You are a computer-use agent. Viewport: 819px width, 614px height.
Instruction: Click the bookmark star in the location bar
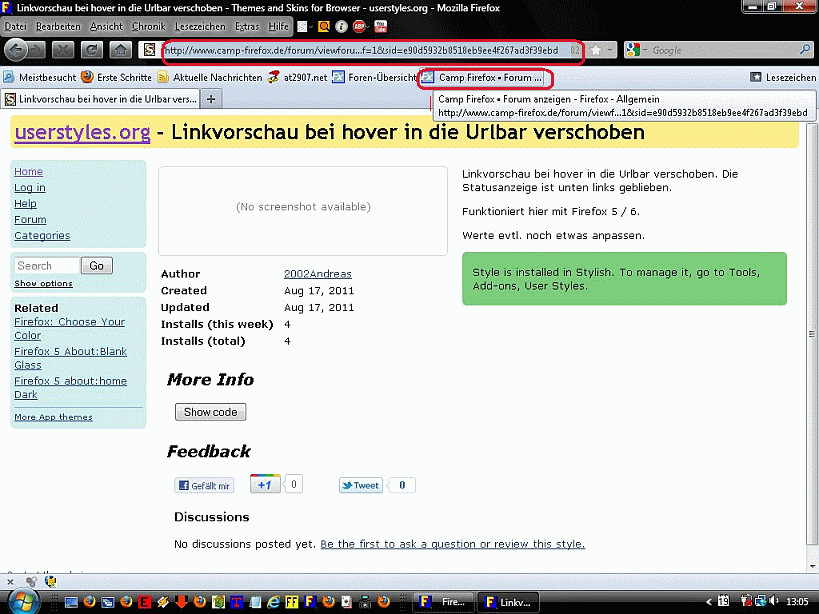(x=596, y=50)
